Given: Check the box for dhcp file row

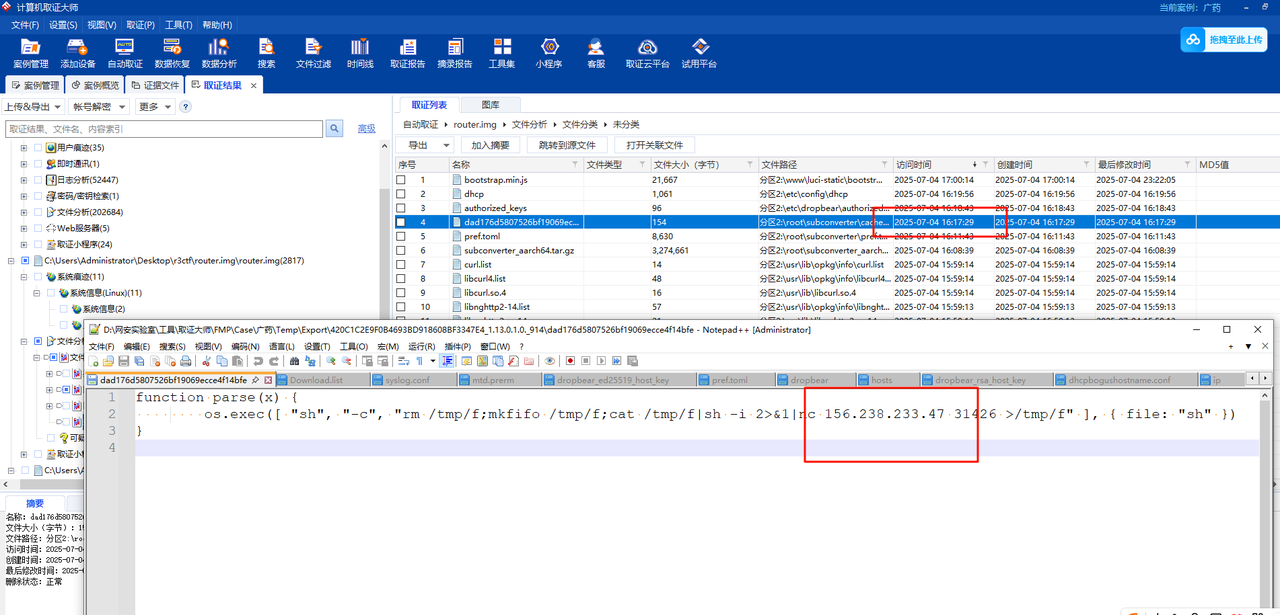Looking at the screenshot, I should [401, 194].
